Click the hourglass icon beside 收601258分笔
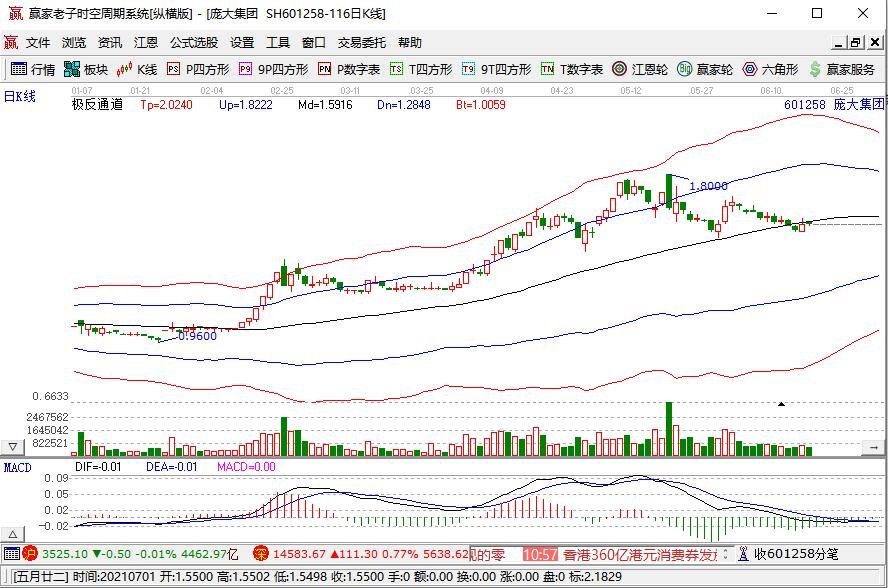 [744, 553]
